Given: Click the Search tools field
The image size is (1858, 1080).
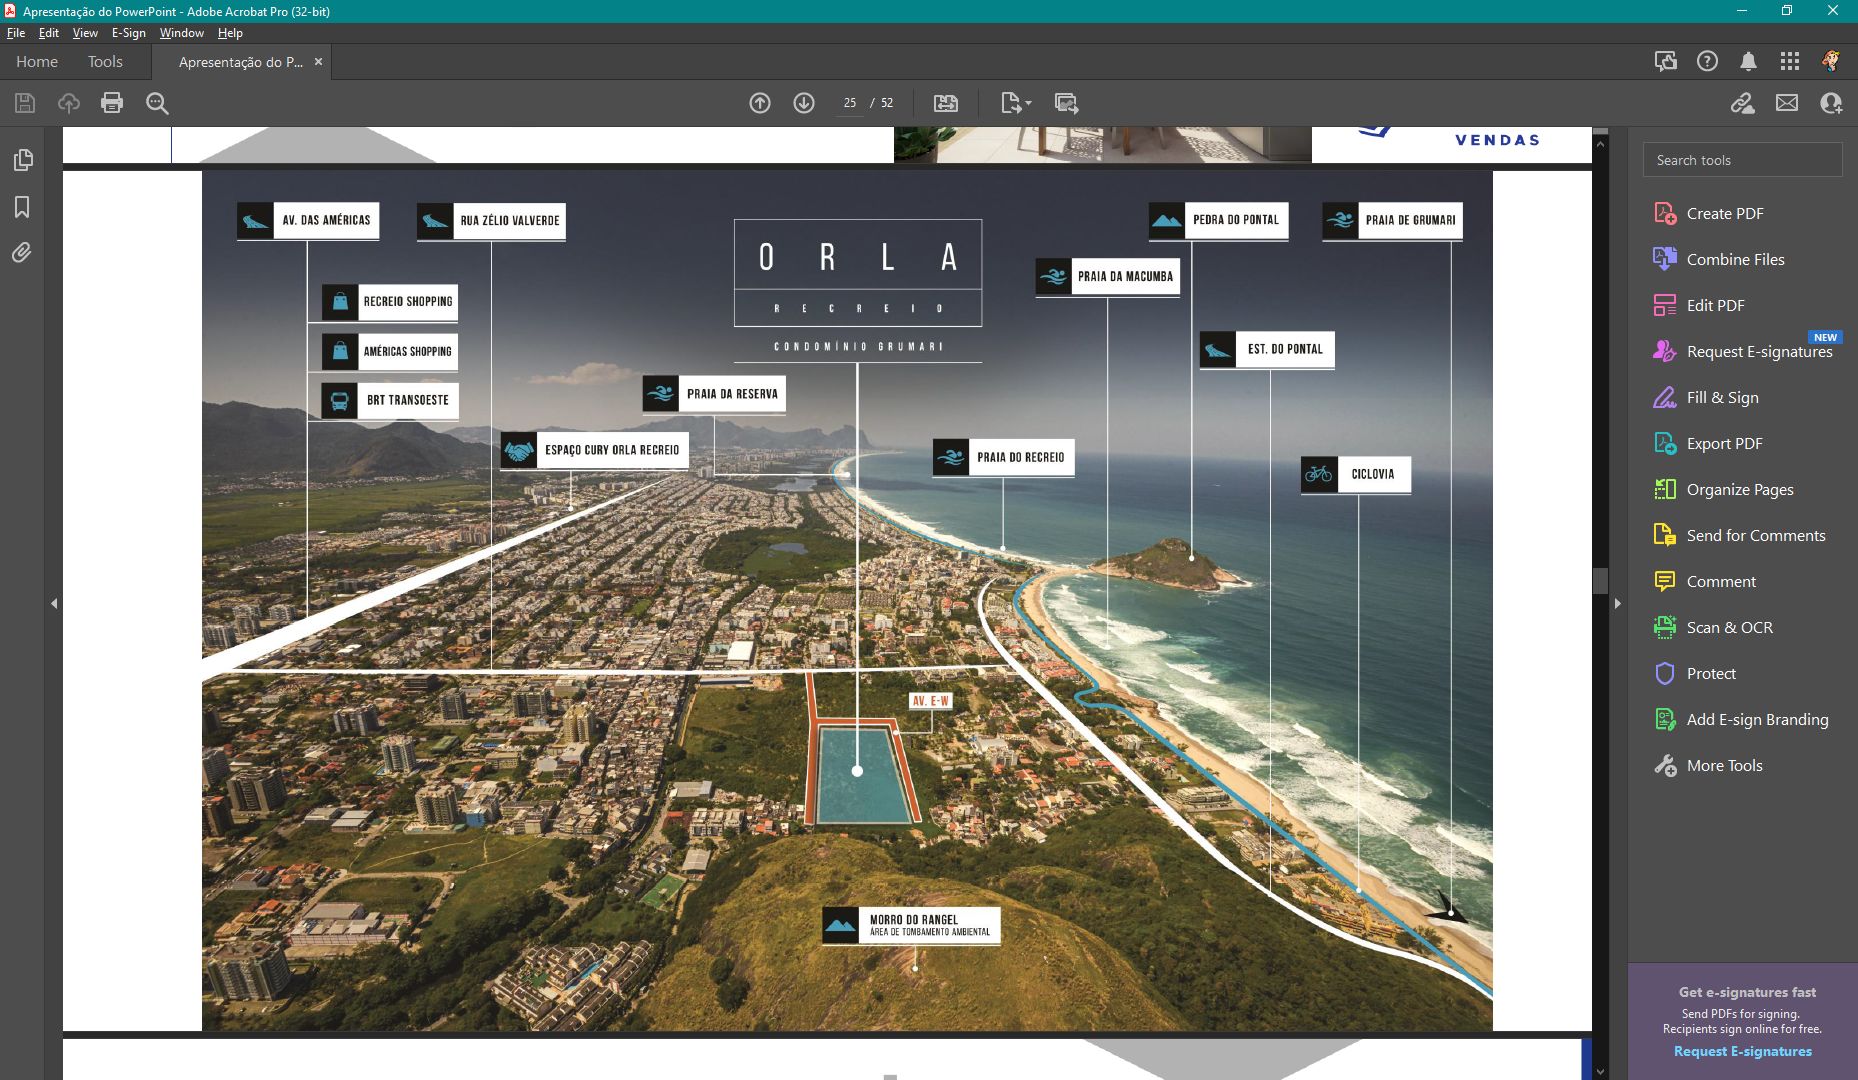Looking at the screenshot, I should coord(1742,160).
